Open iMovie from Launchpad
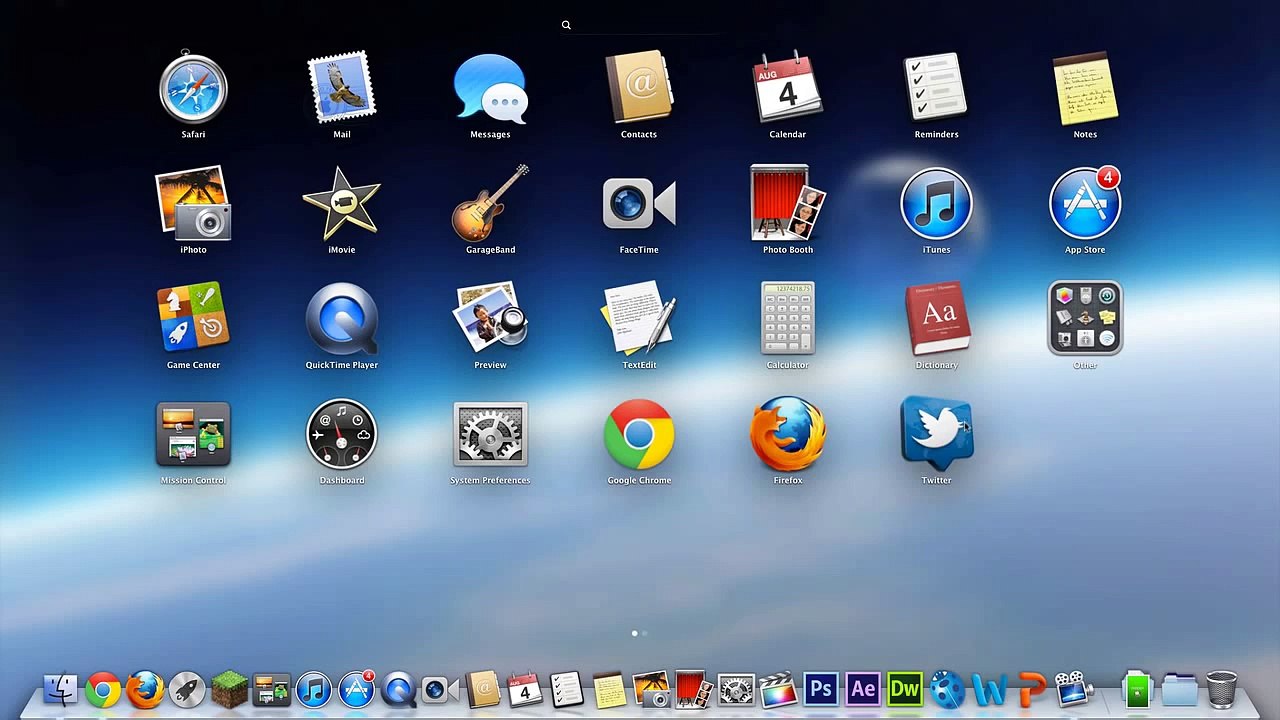Viewport: 1280px width, 720px height. point(342,204)
